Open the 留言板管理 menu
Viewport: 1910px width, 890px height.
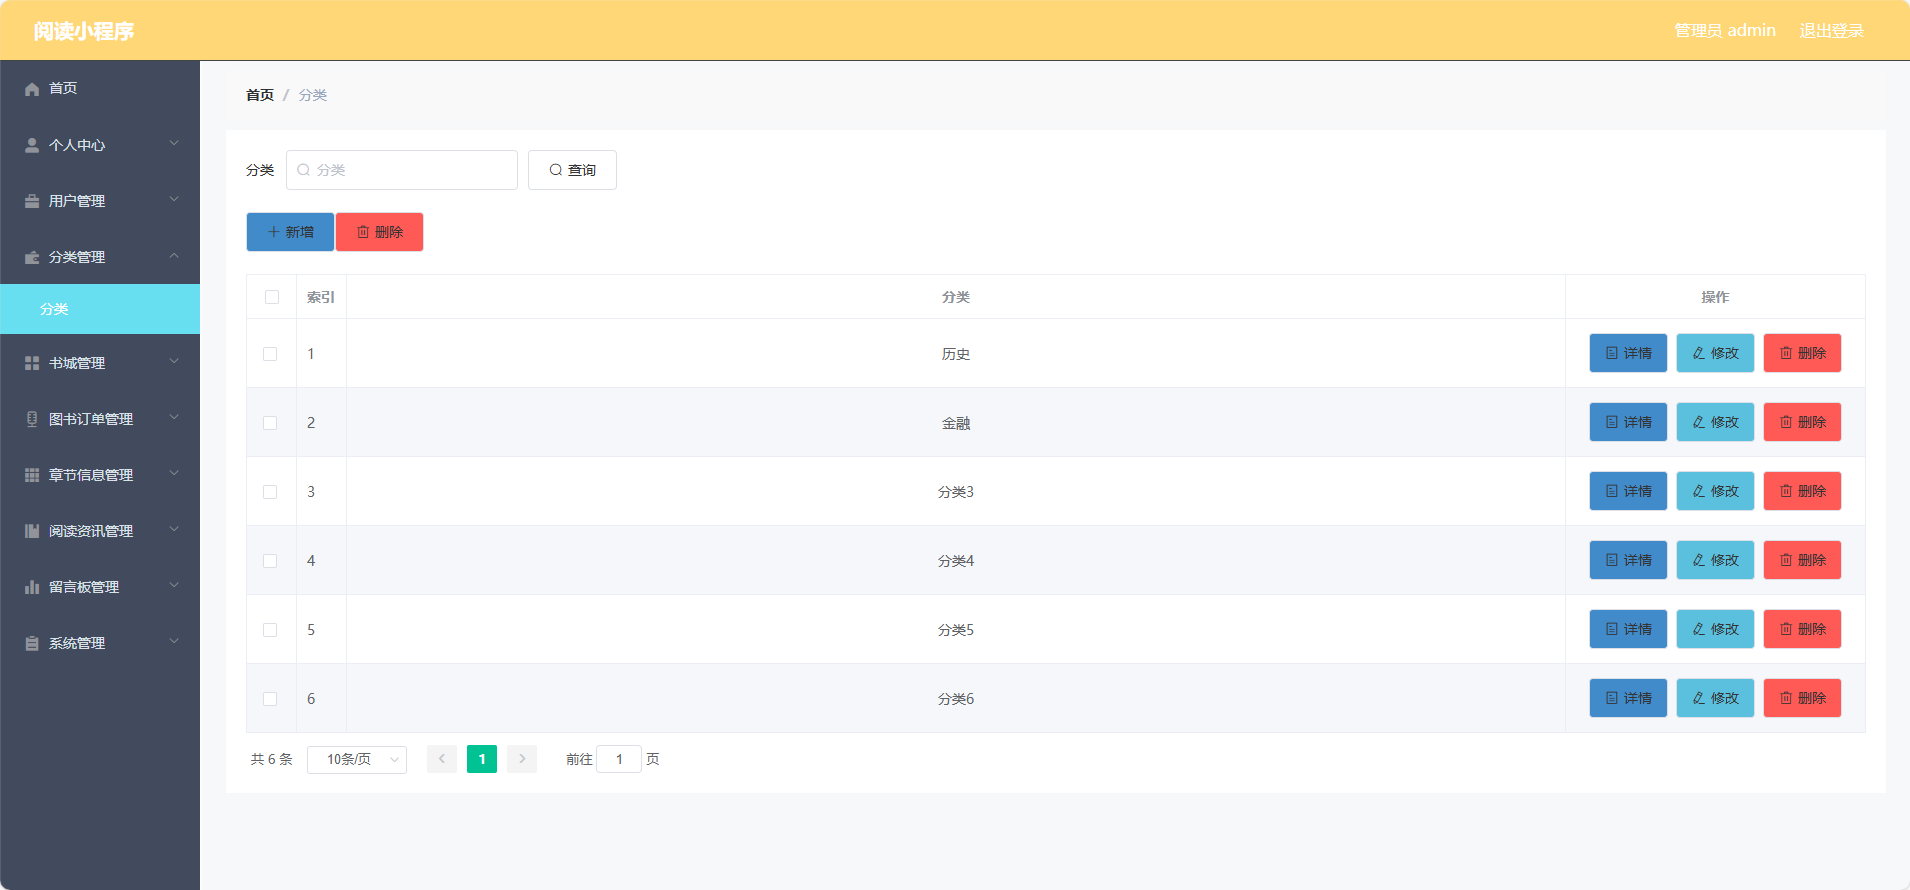[100, 587]
